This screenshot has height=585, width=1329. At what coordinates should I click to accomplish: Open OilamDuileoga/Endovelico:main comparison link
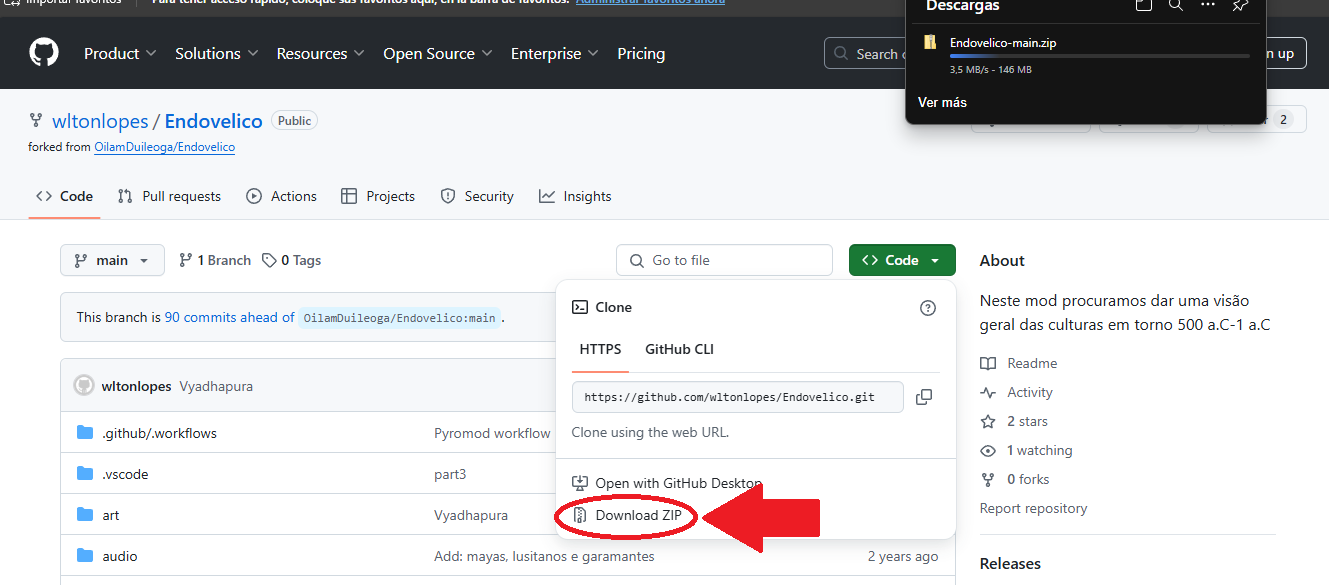pyautogui.click(x=399, y=318)
